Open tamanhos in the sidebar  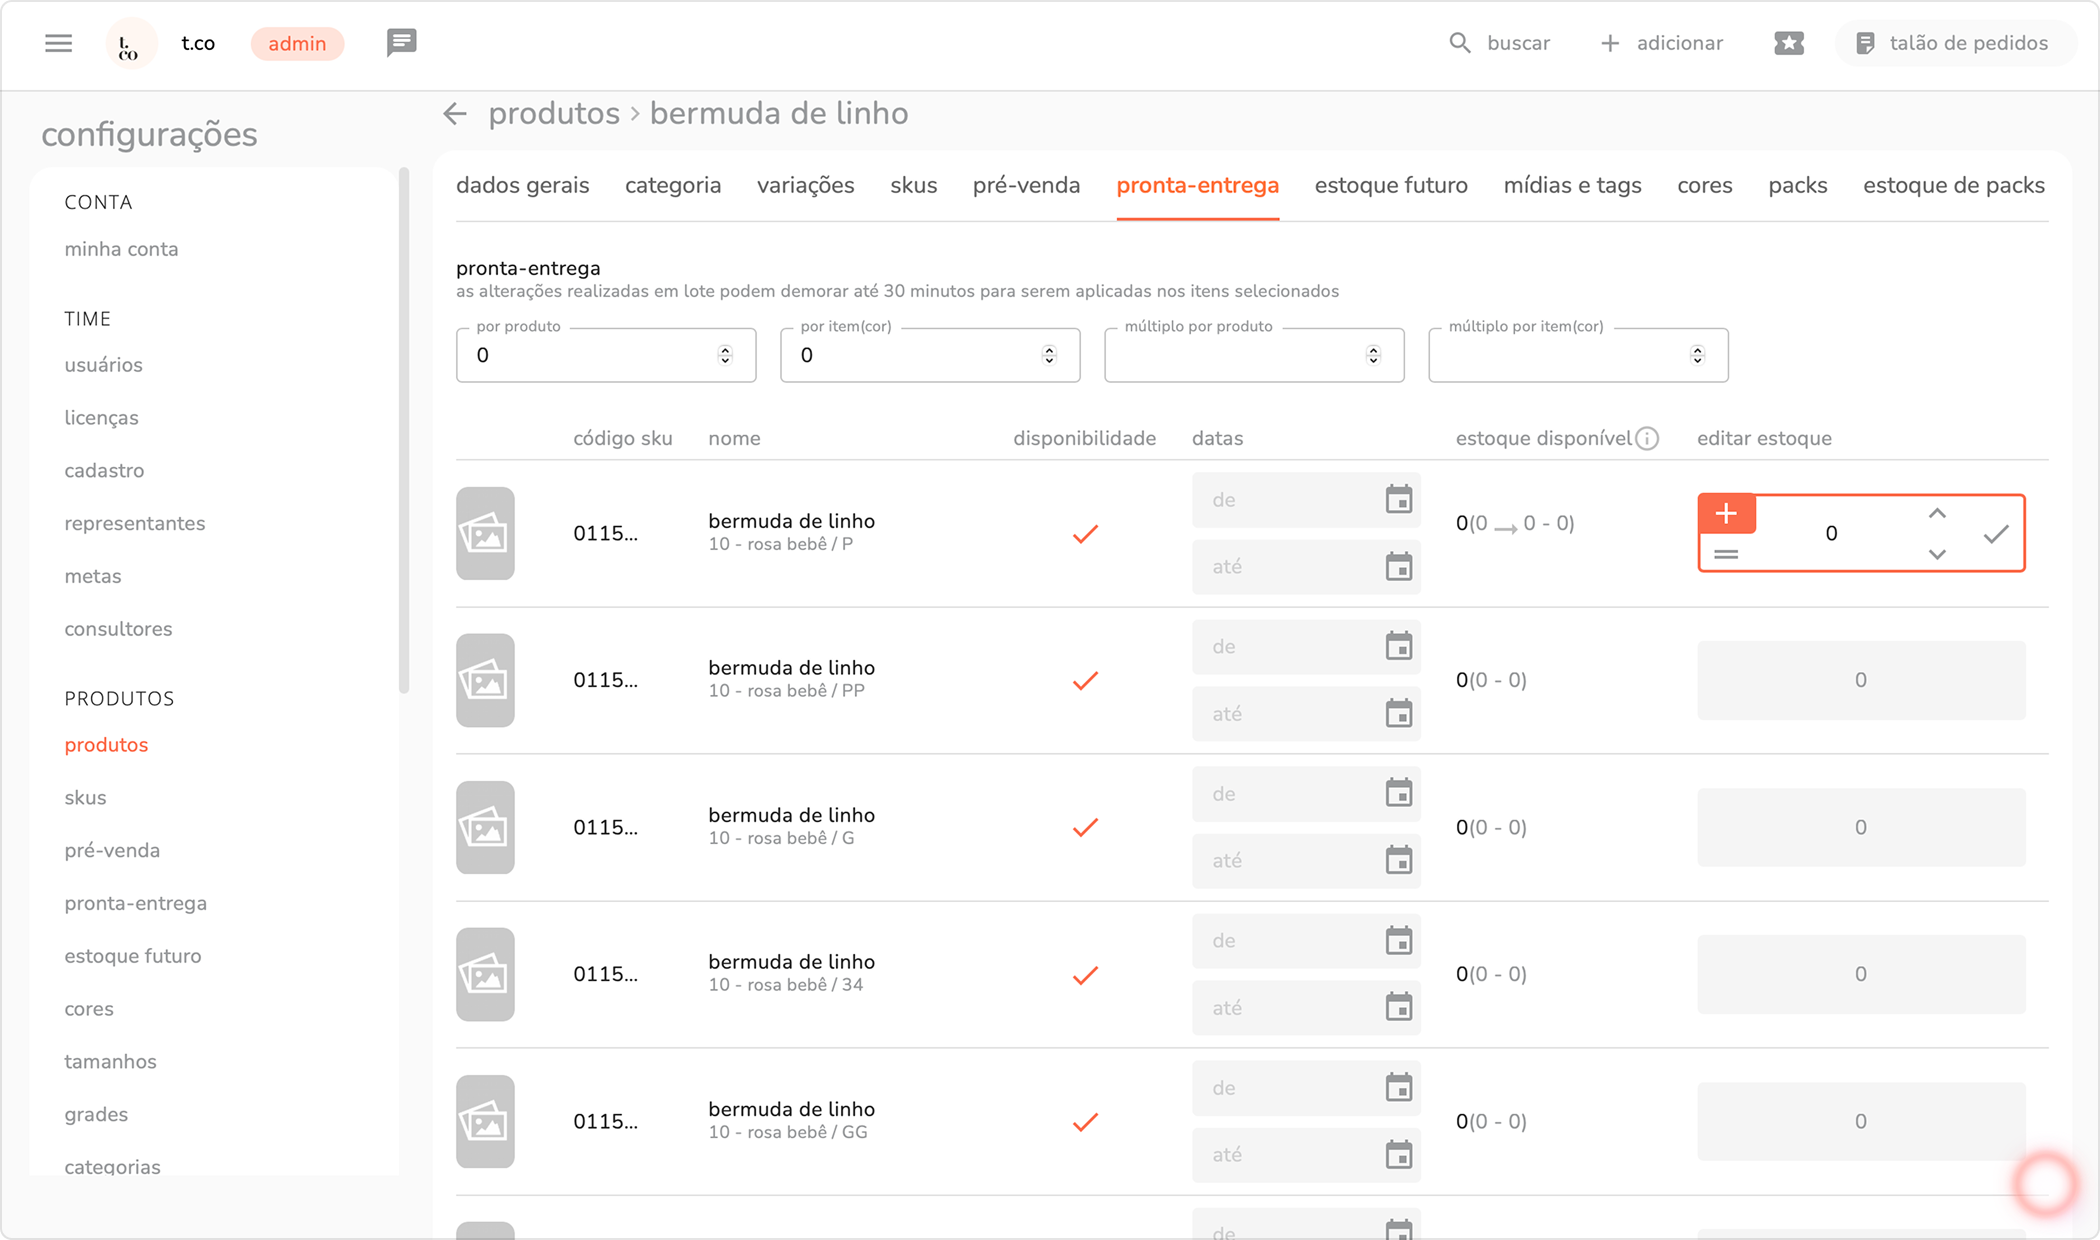[110, 1061]
